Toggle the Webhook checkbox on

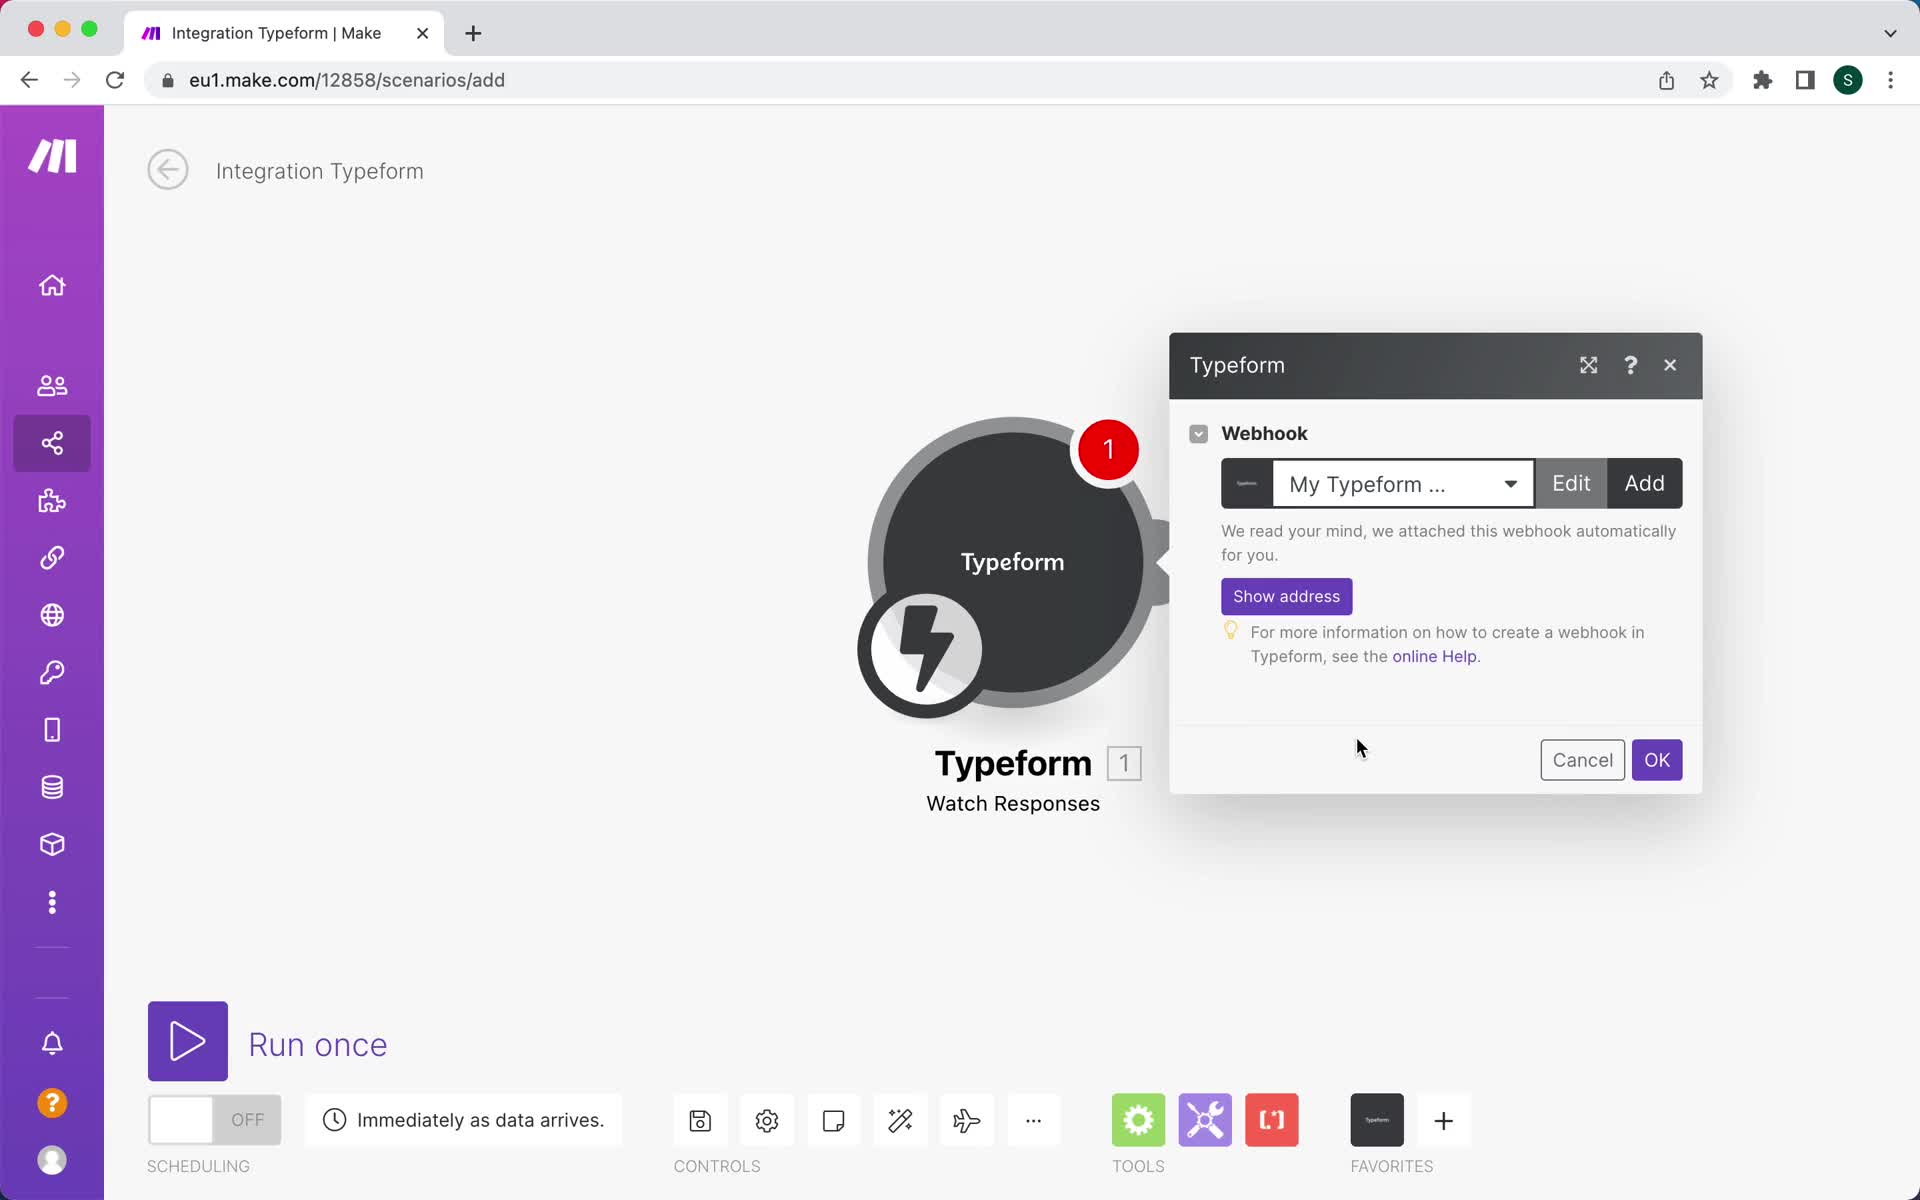click(x=1198, y=433)
